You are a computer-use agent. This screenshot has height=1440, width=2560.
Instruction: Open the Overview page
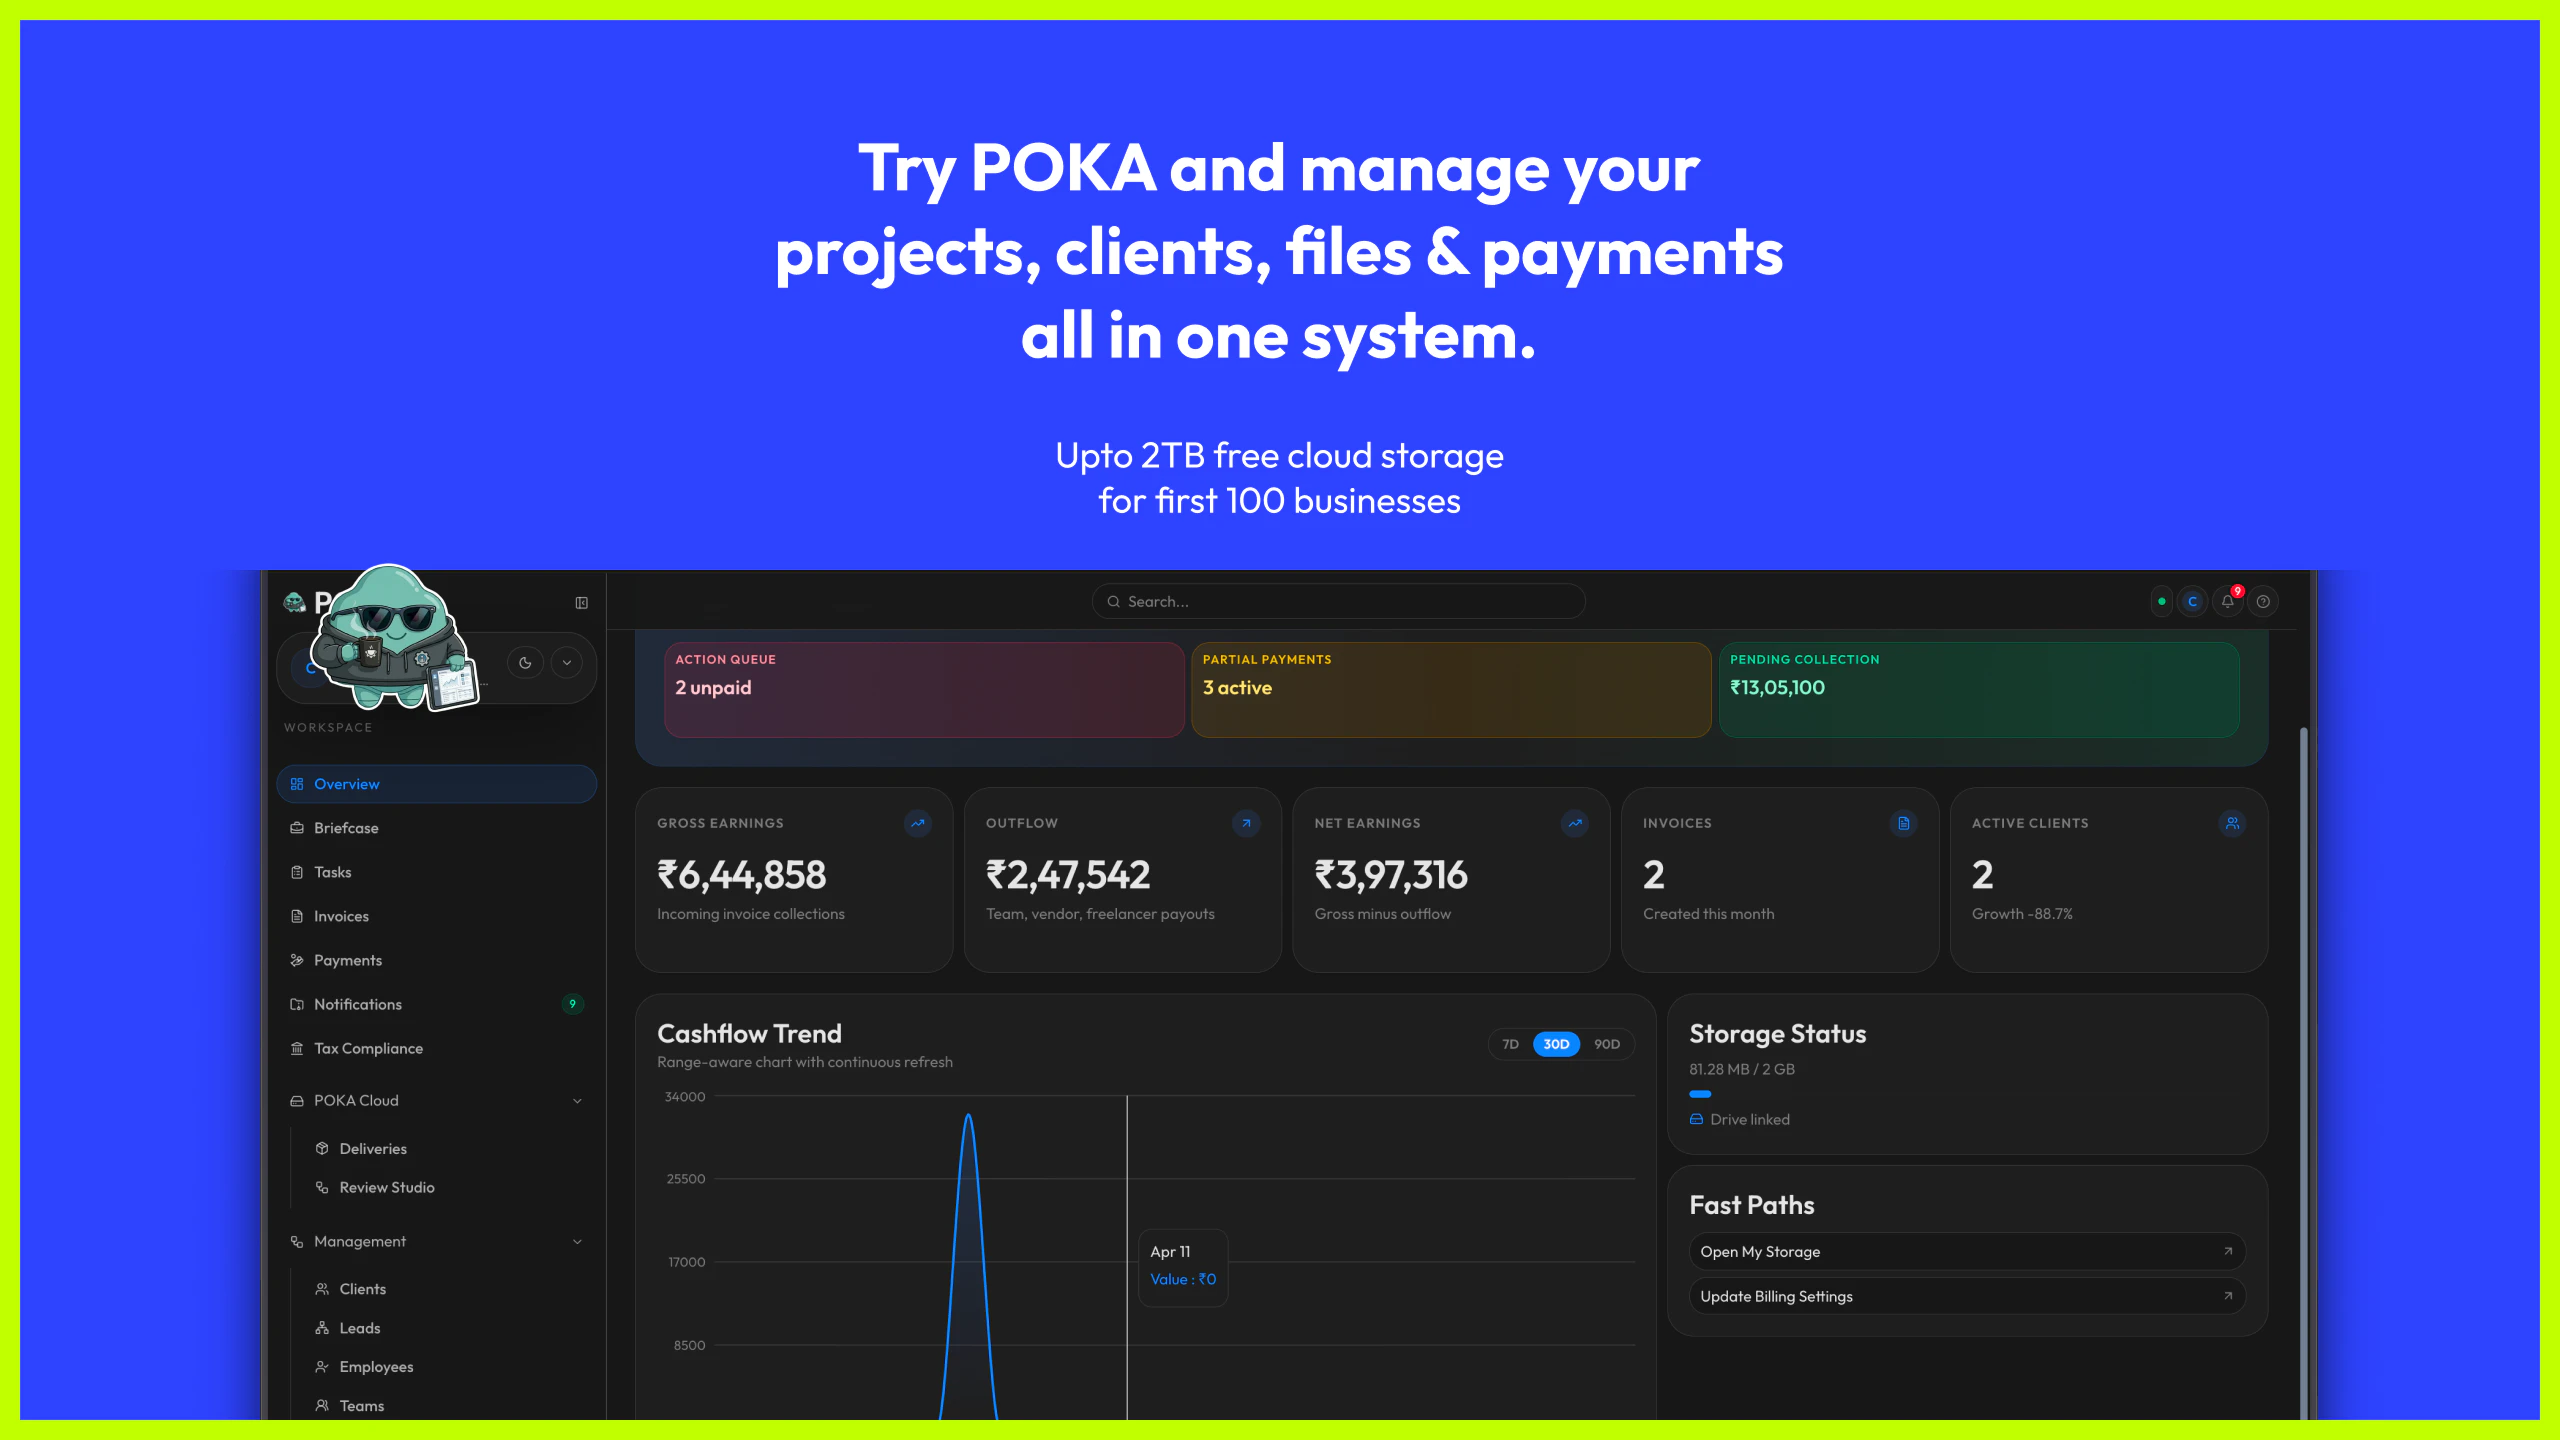(436, 784)
